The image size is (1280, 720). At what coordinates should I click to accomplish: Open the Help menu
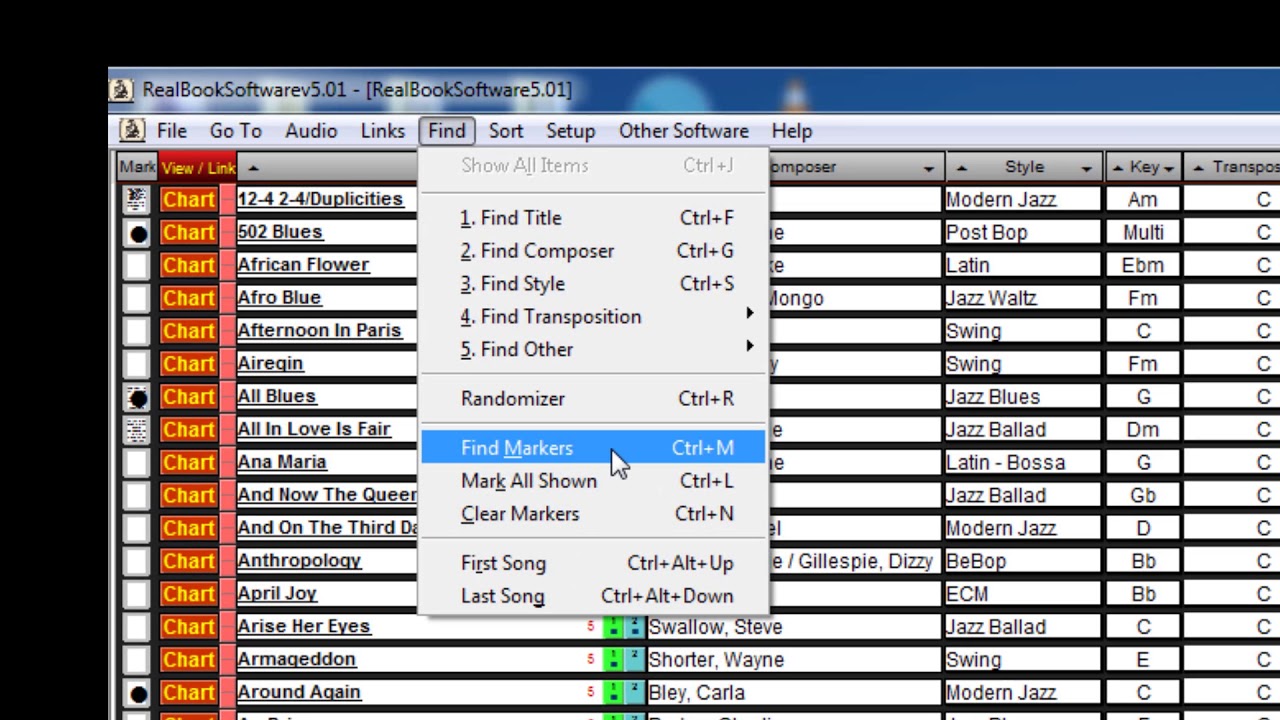point(792,131)
